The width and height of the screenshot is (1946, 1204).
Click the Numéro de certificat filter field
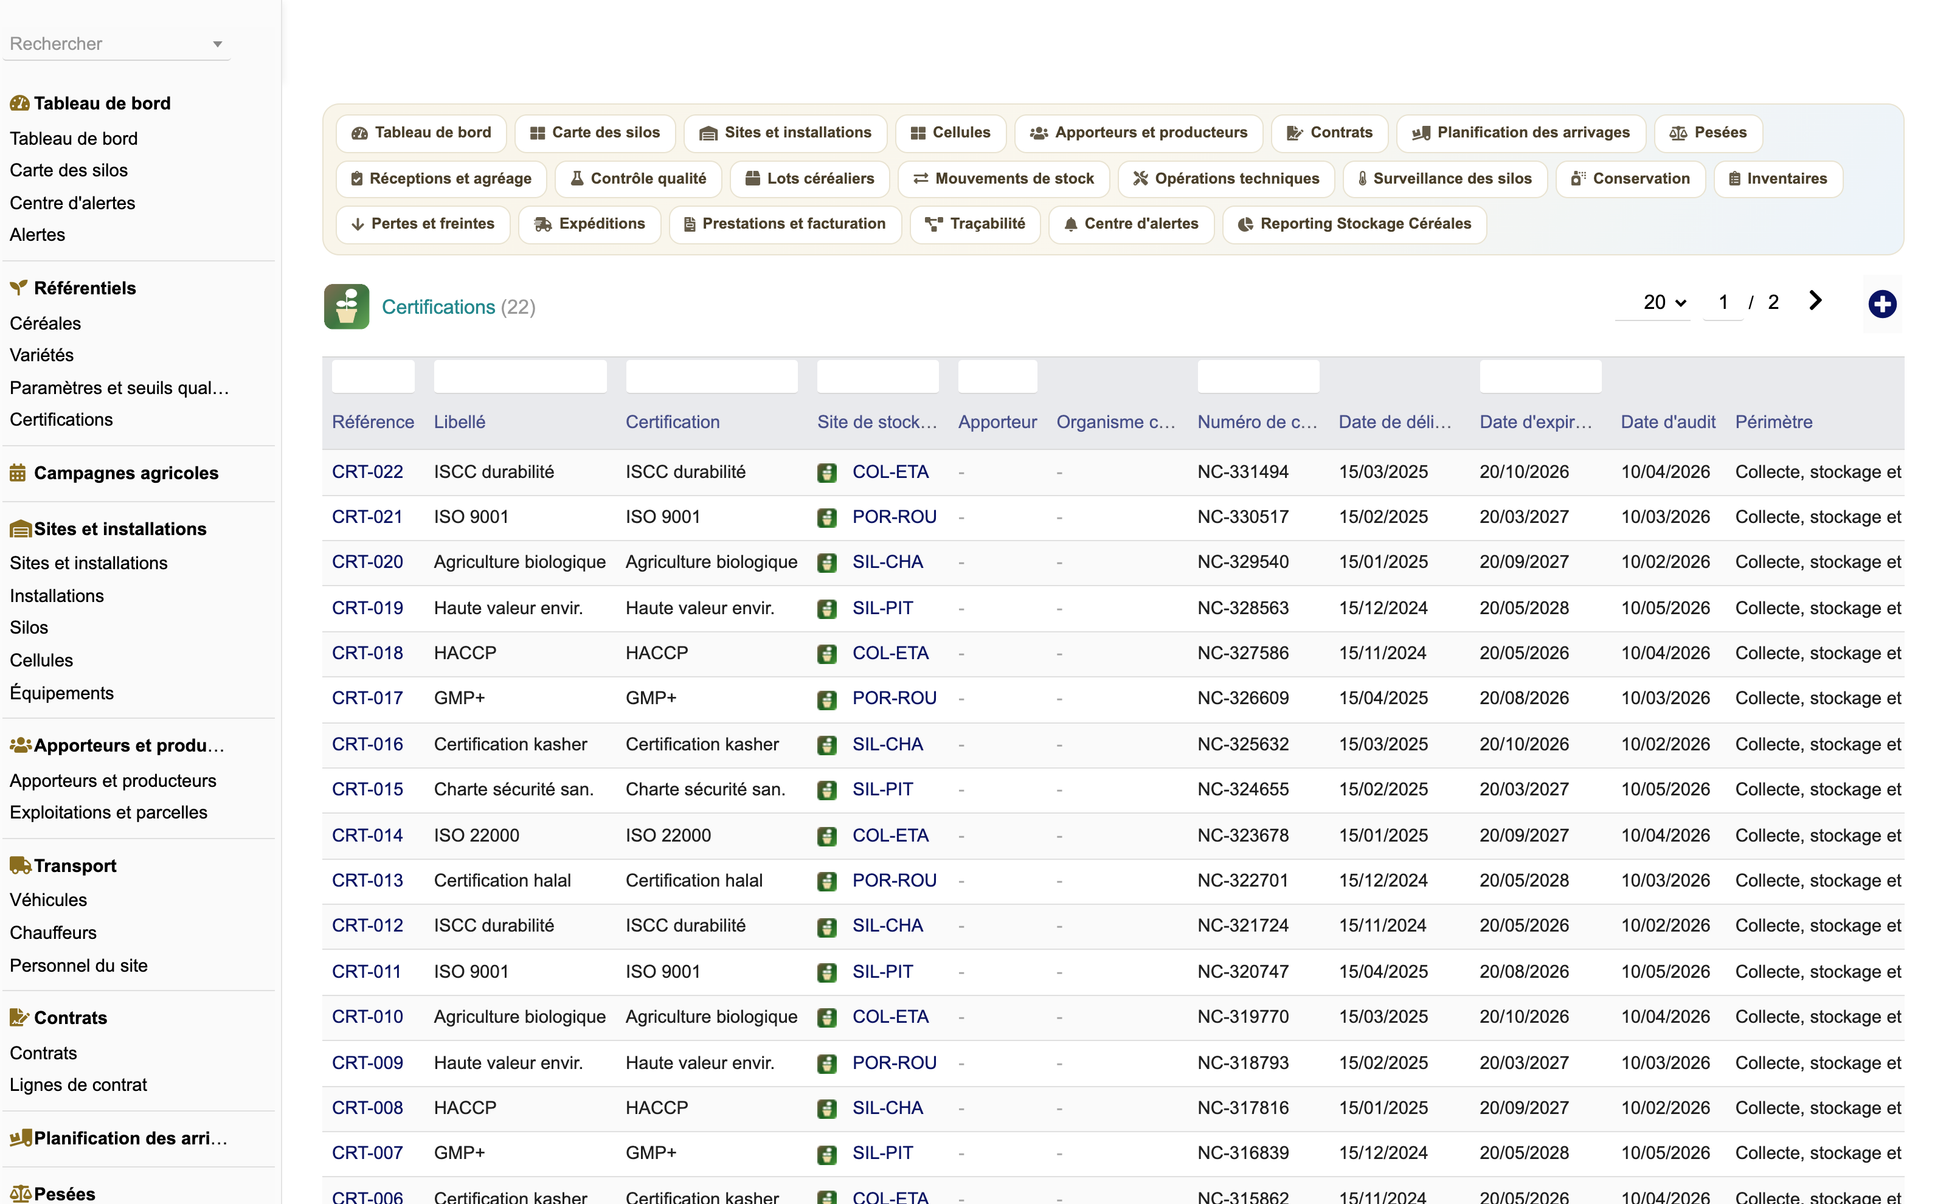(1258, 377)
